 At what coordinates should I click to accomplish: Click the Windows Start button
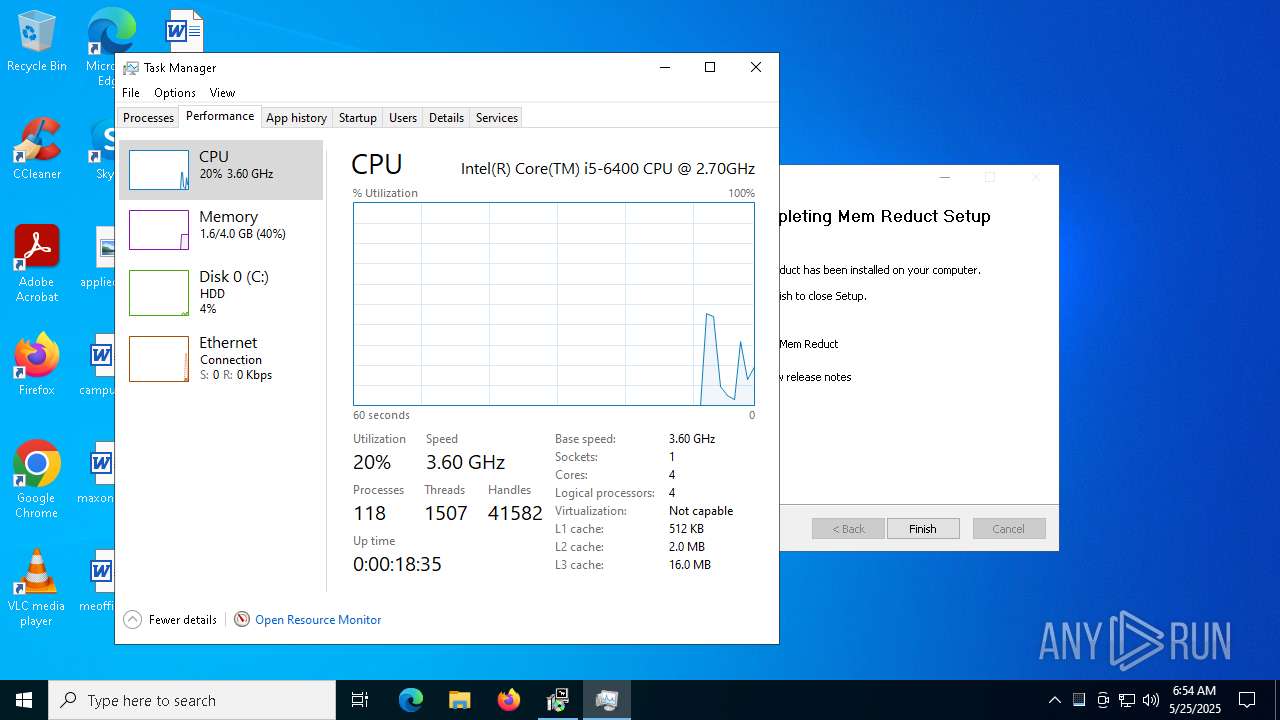pos(24,700)
